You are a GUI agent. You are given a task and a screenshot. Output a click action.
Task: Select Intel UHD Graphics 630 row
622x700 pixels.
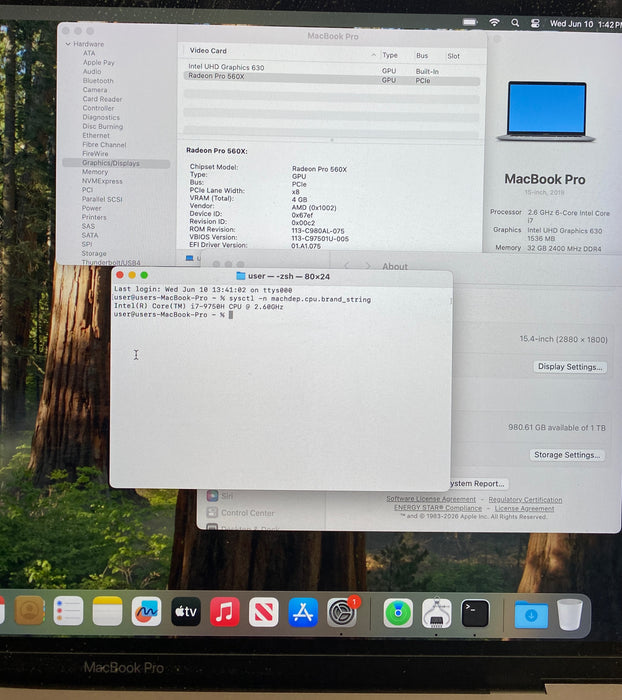click(331, 68)
